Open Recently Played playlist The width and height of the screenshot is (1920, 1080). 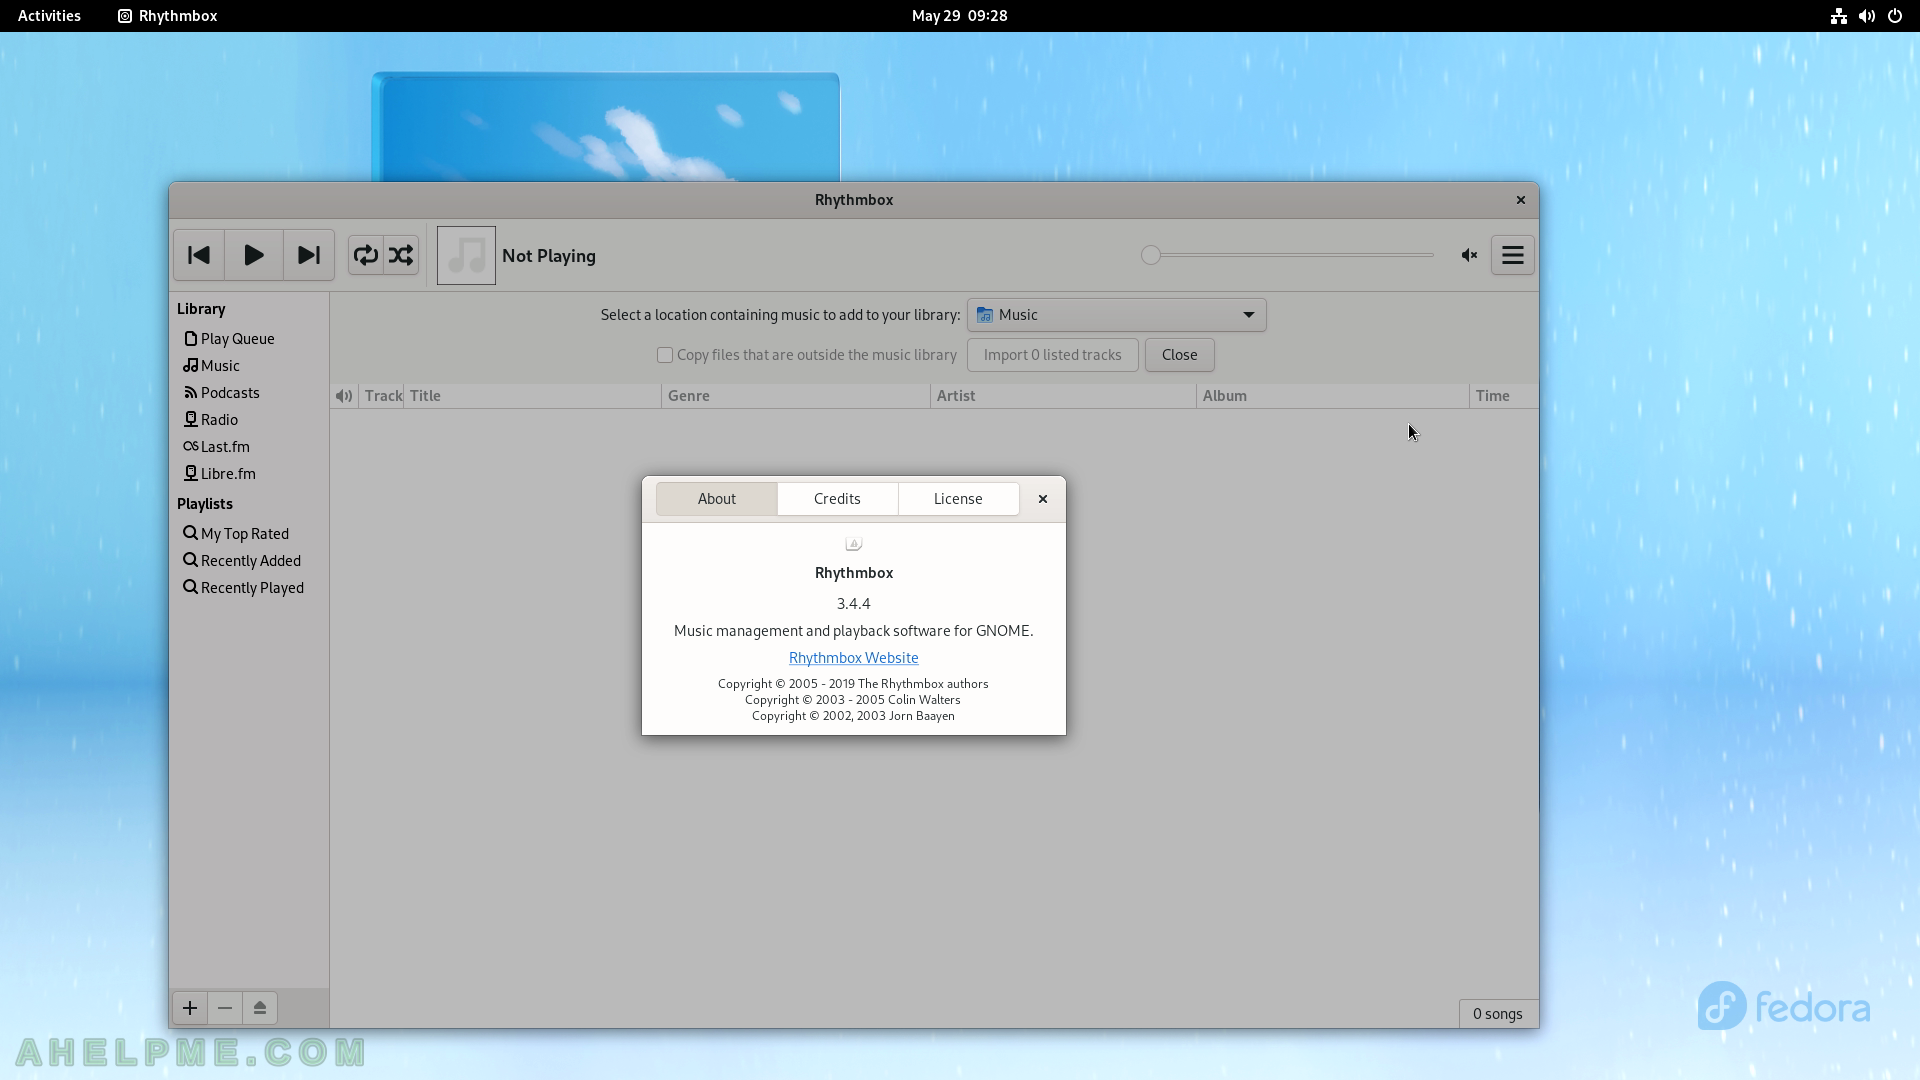[249, 588]
